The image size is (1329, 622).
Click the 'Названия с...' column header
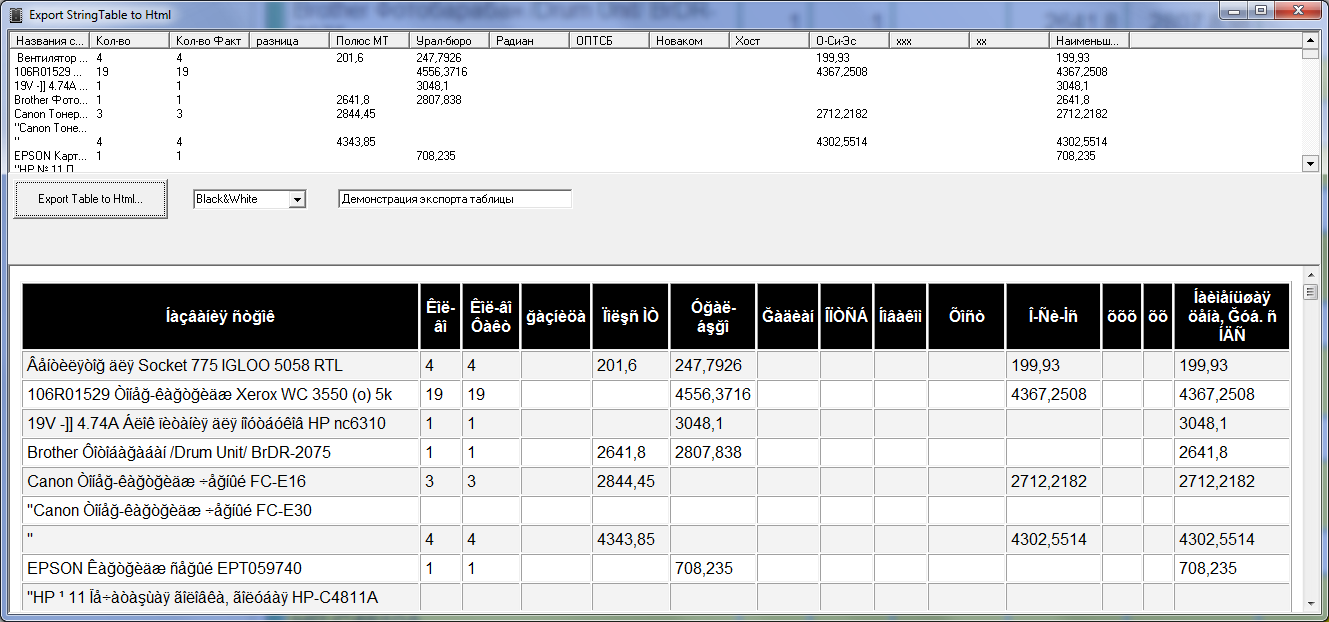[x=50, y=41]
